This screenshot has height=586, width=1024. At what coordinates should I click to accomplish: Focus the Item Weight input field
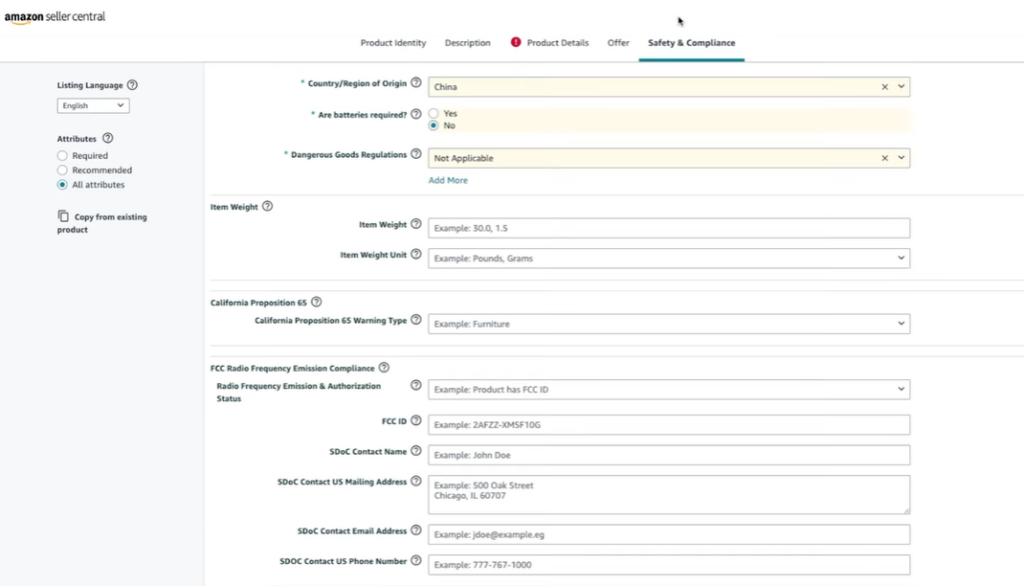pos(669,228)
